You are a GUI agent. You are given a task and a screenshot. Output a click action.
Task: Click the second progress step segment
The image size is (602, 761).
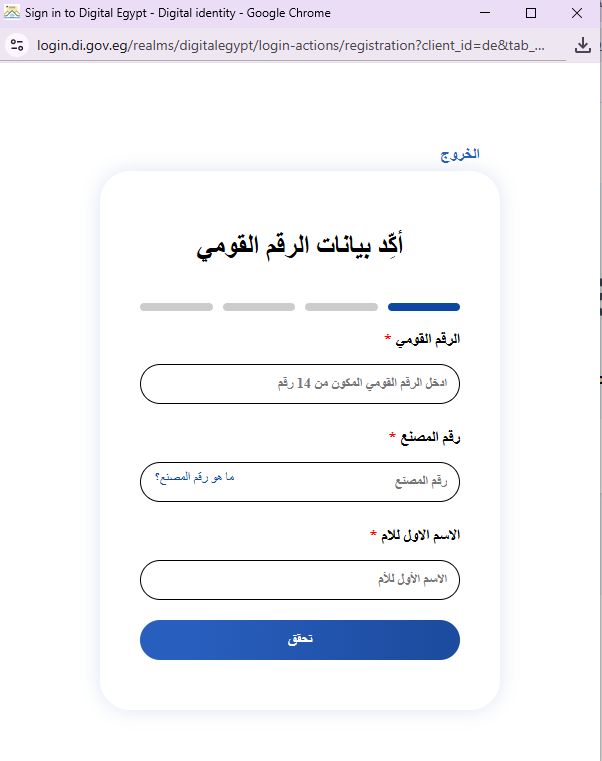(341, 307)
